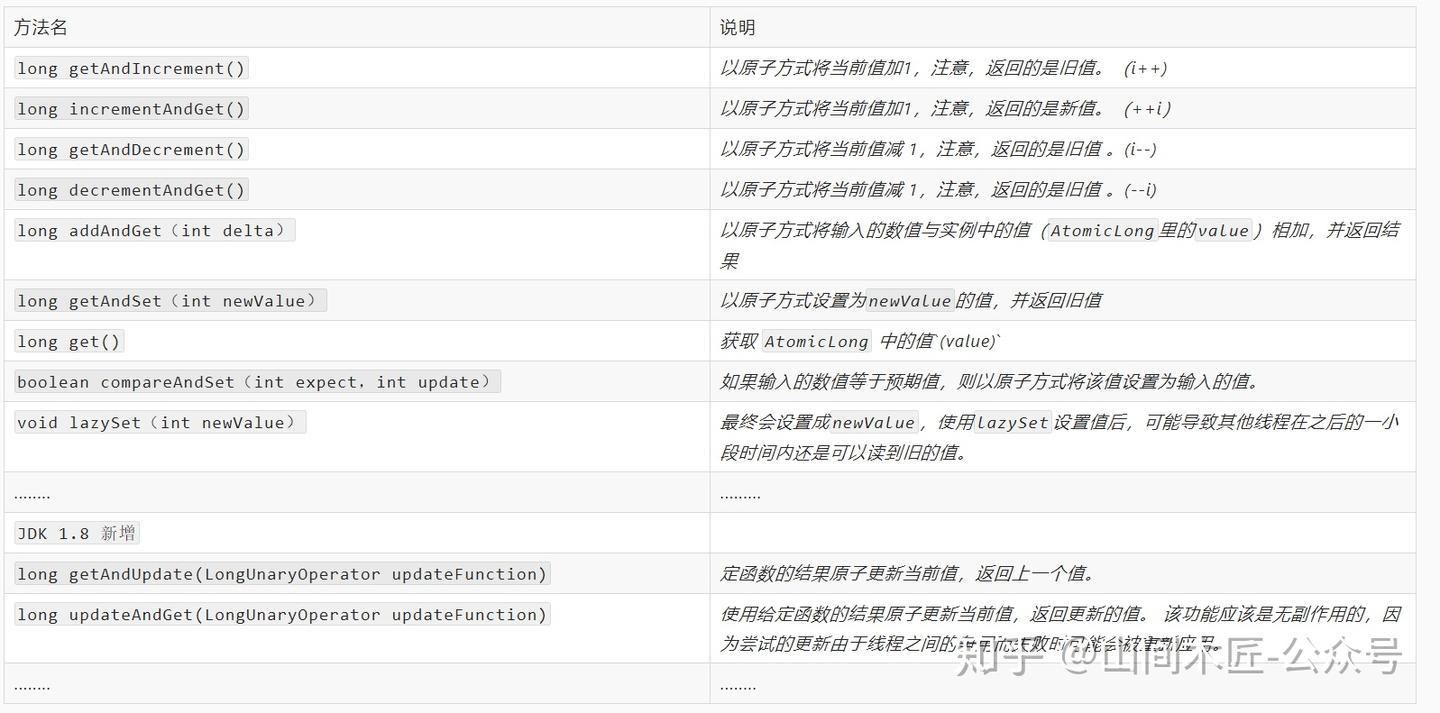Select the 说明 column header
Screen dimensions: 1440x713
[x=737, y=27]
